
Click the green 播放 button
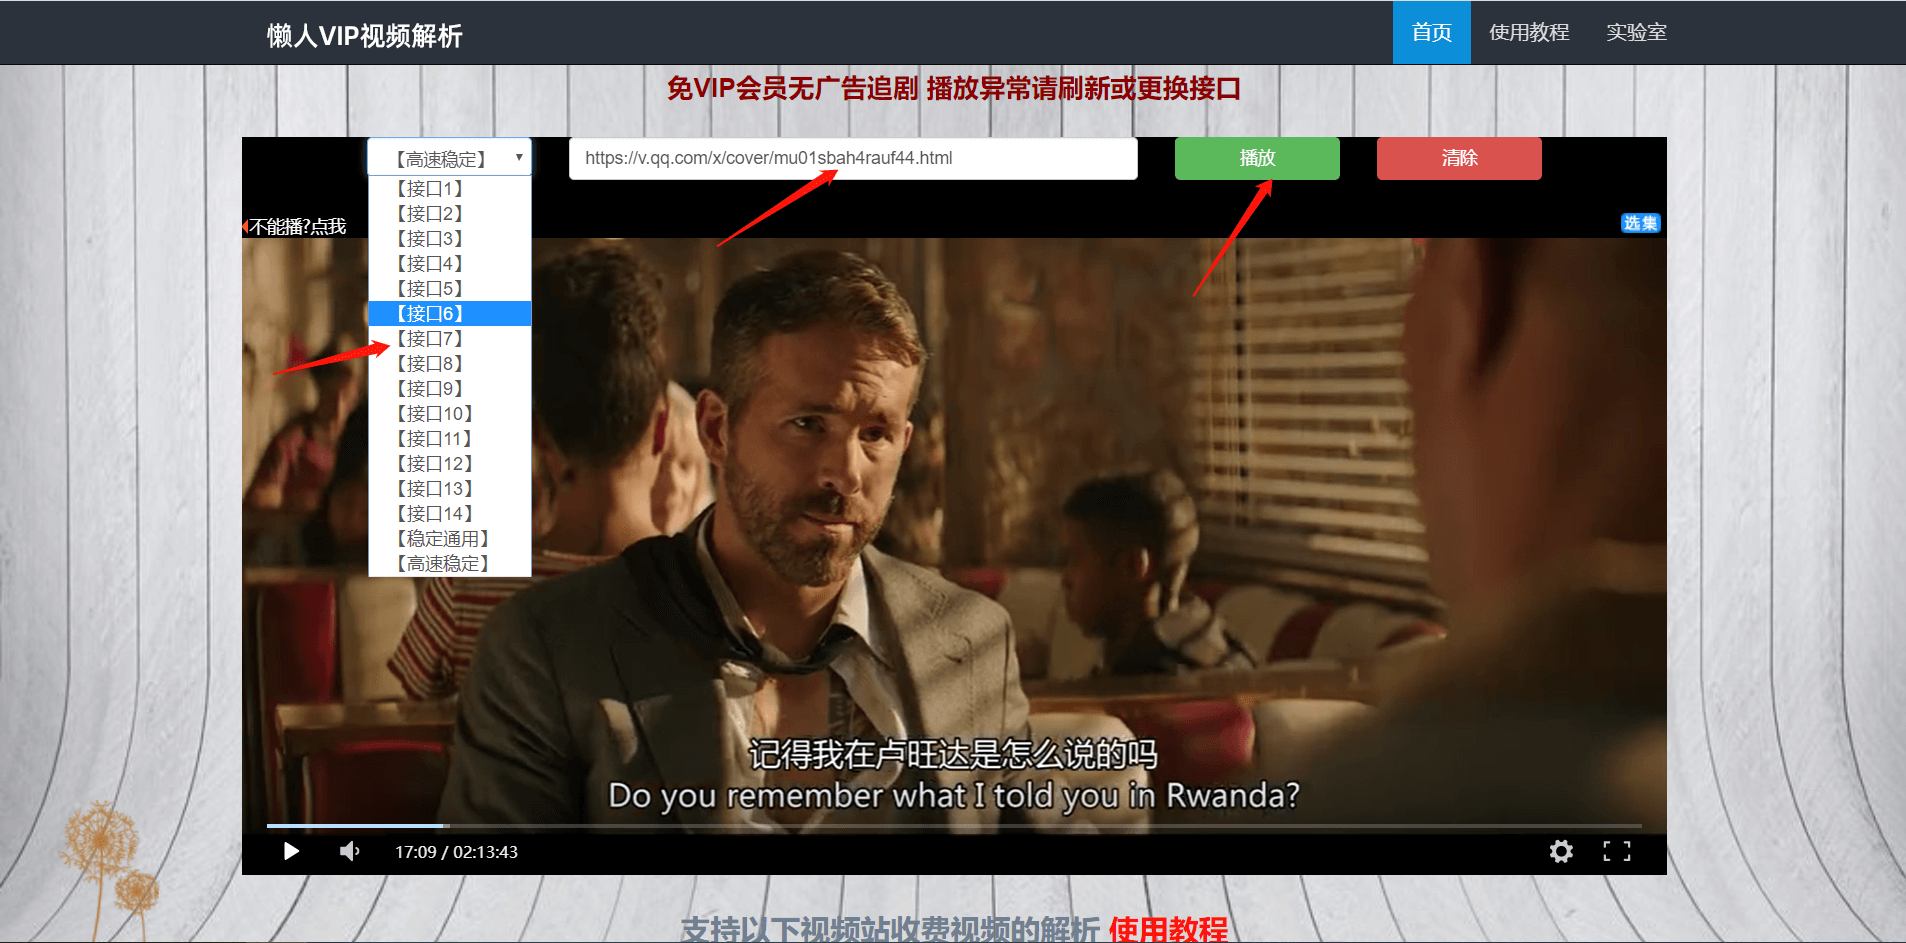click(x=1257, y=158)
